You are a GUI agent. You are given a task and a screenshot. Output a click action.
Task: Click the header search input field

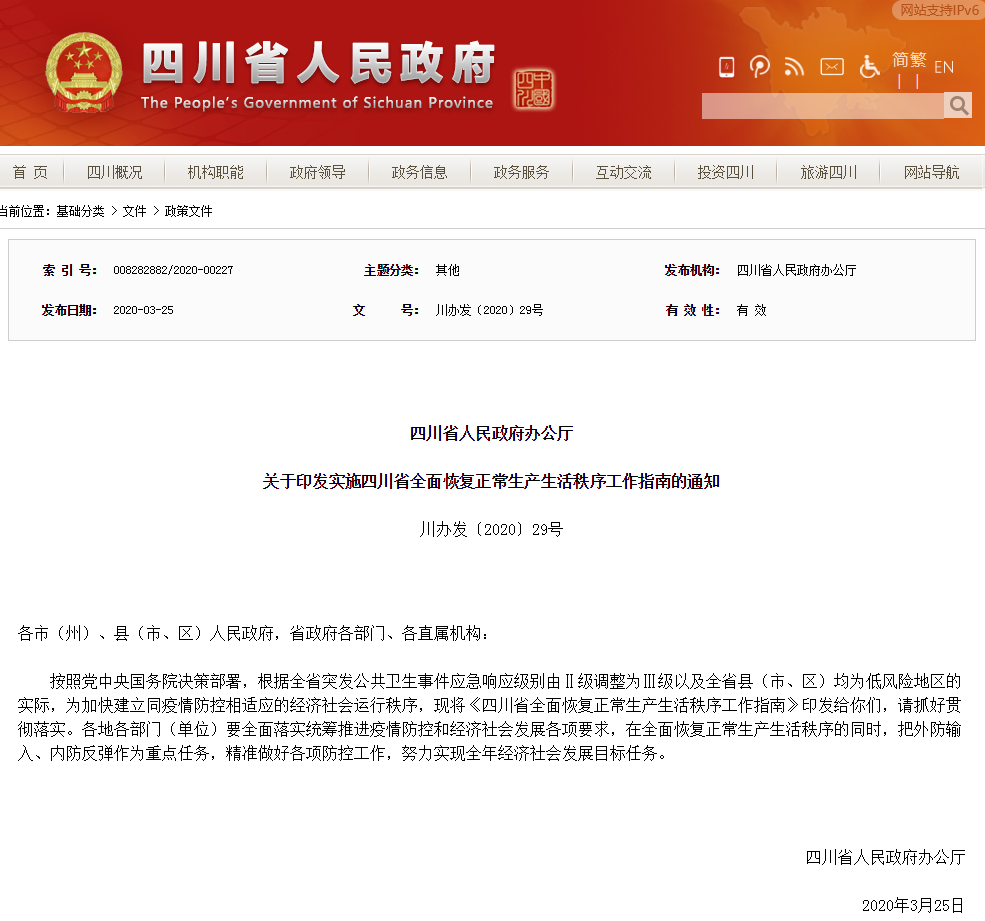(822, 106)
